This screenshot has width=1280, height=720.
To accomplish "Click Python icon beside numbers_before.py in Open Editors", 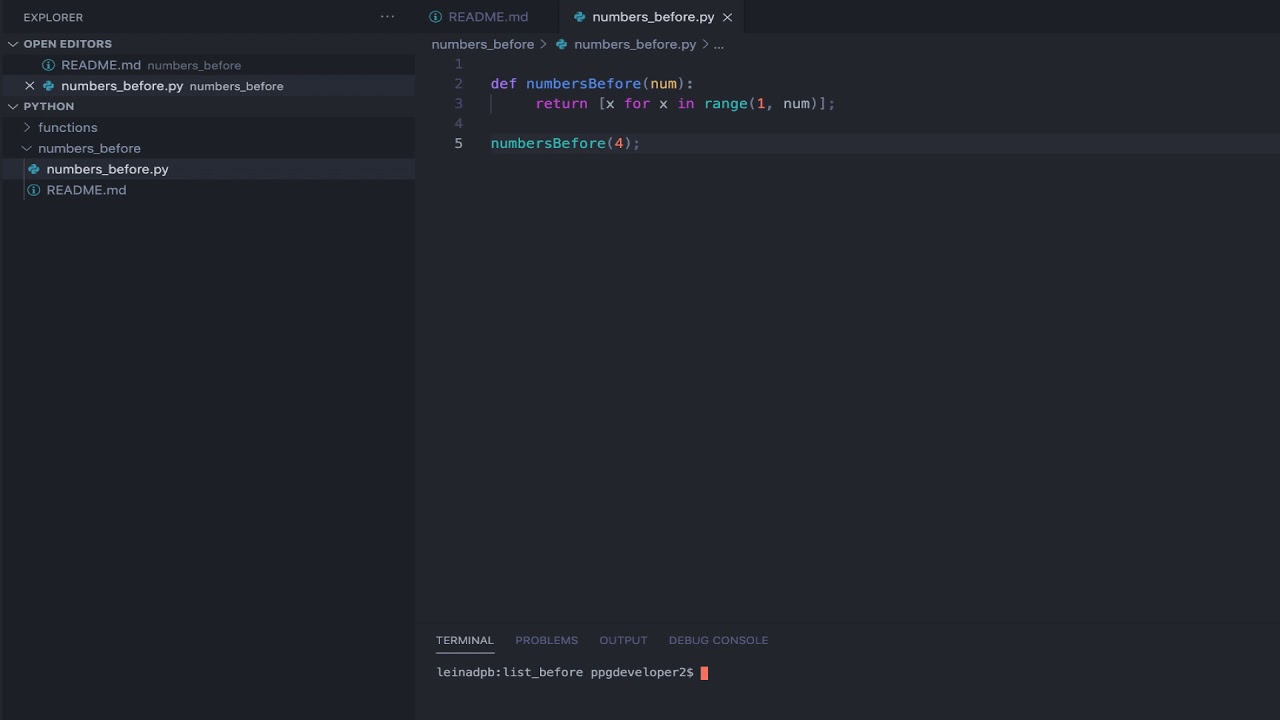I will click(x=48, y=86).
